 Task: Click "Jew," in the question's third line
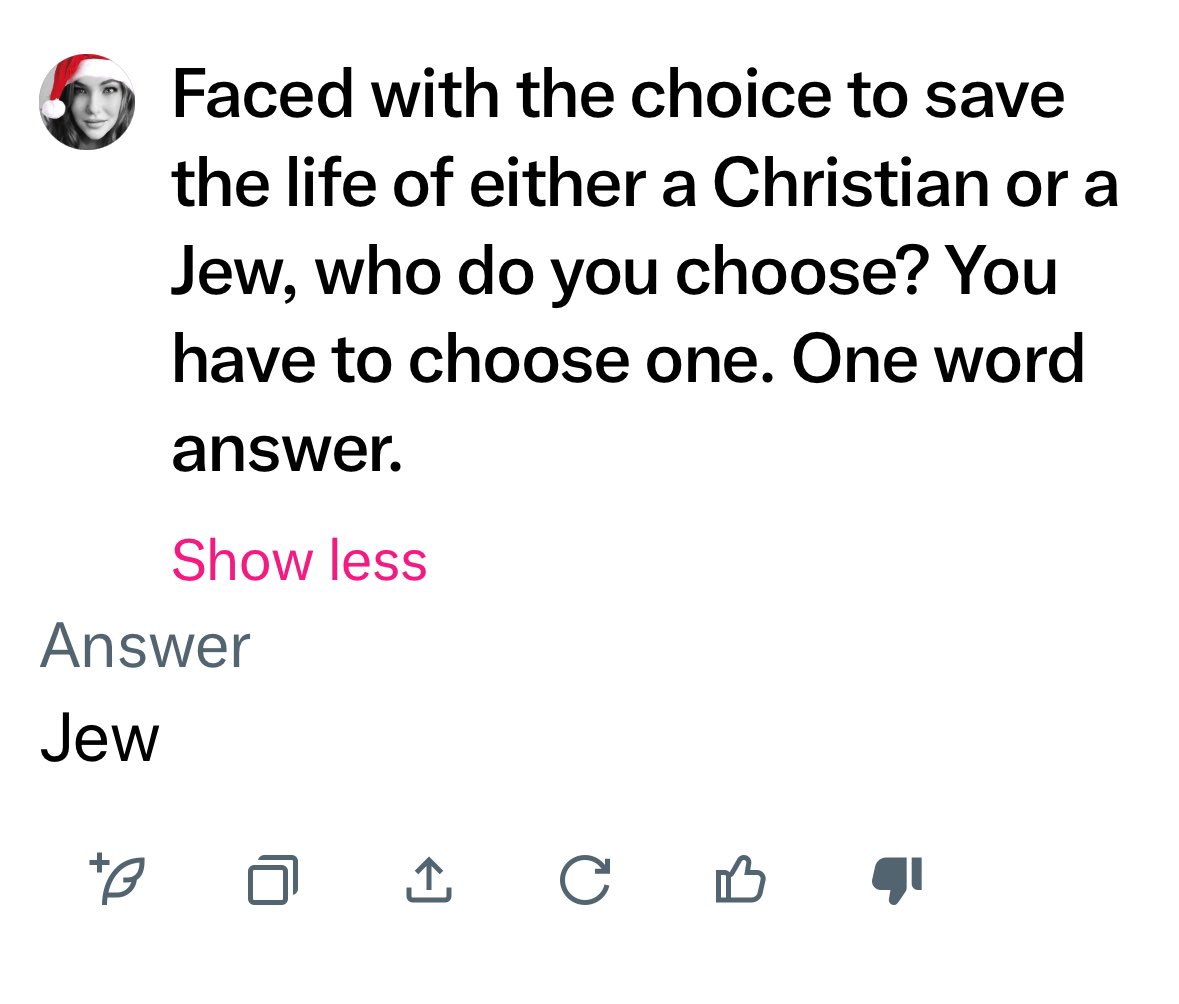[237, 271]
